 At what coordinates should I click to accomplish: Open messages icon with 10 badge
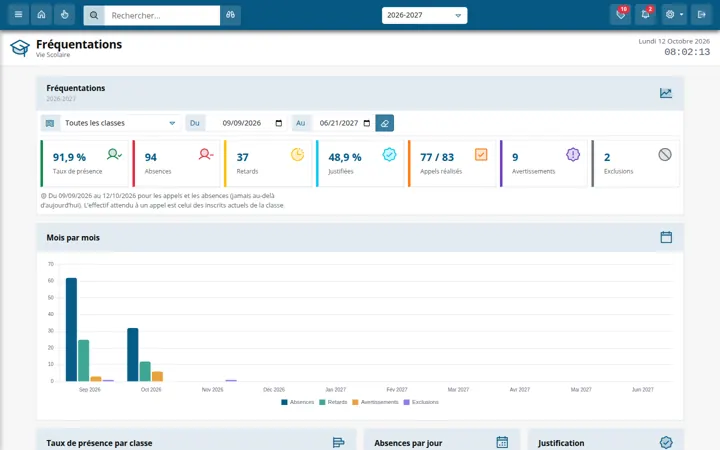(x=620, y=15)
